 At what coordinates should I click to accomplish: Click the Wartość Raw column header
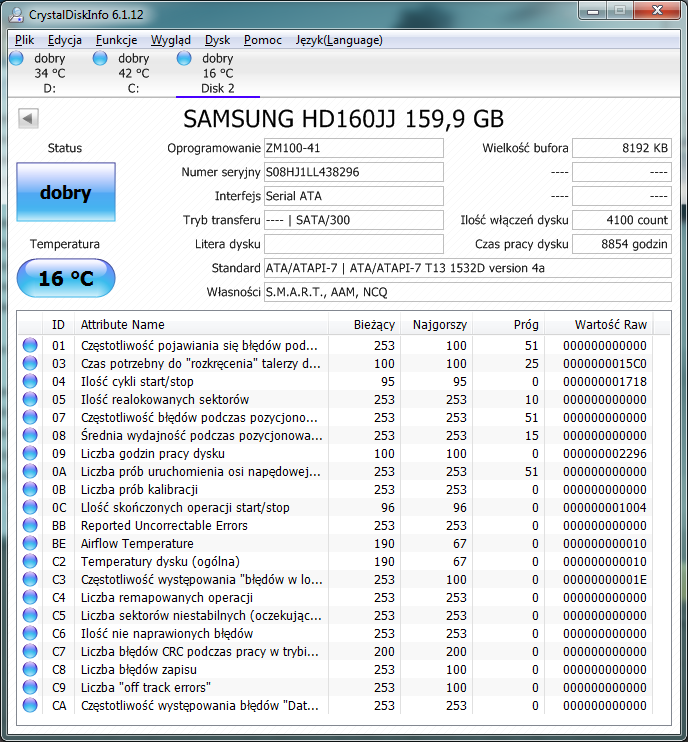tap(599, 325)
